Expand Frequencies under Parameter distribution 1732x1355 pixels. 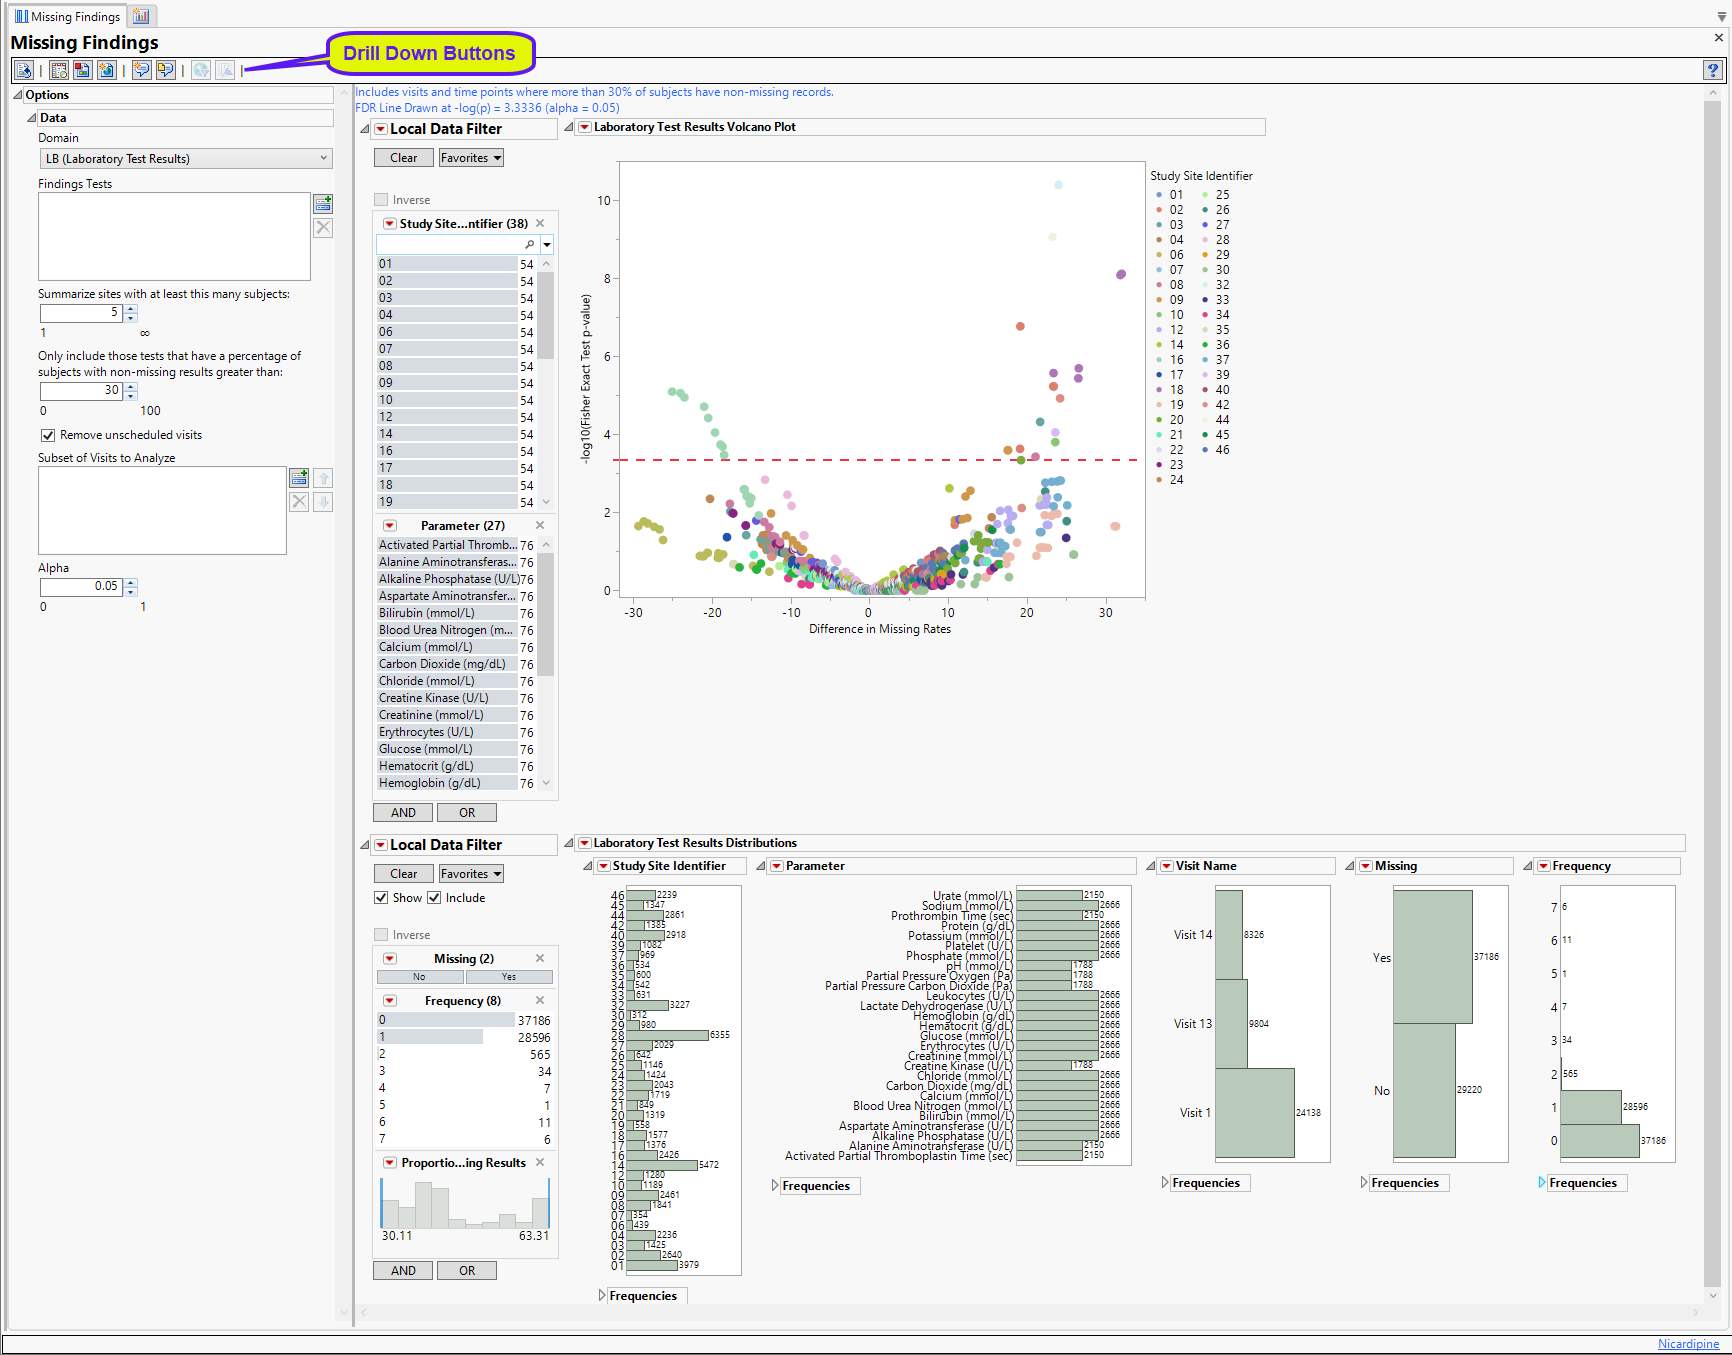click(775, 1186)
